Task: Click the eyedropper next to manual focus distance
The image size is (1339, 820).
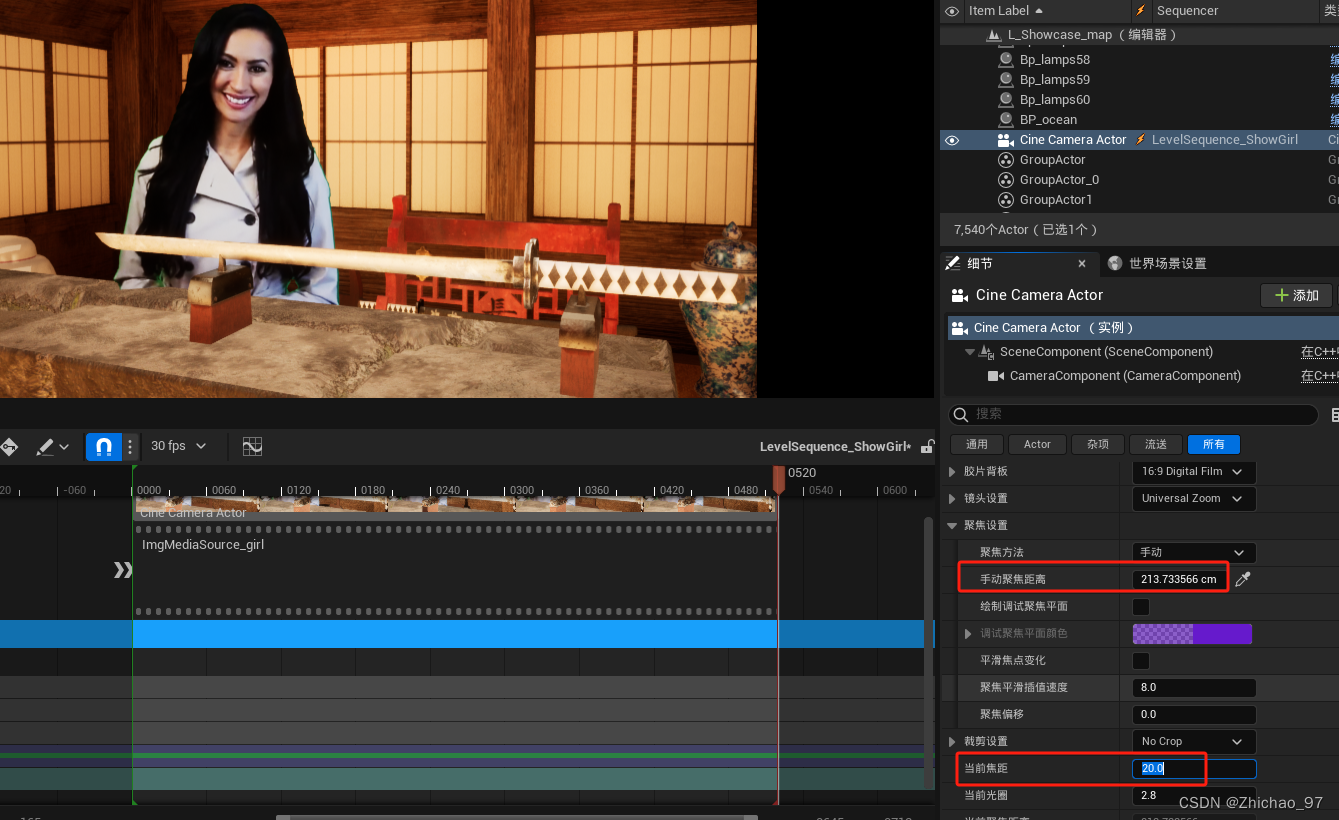Action: coord(1243,579)
